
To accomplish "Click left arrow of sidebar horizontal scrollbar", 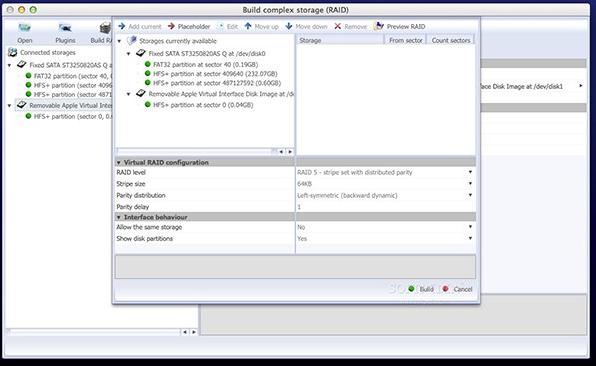I will (185, 332).
